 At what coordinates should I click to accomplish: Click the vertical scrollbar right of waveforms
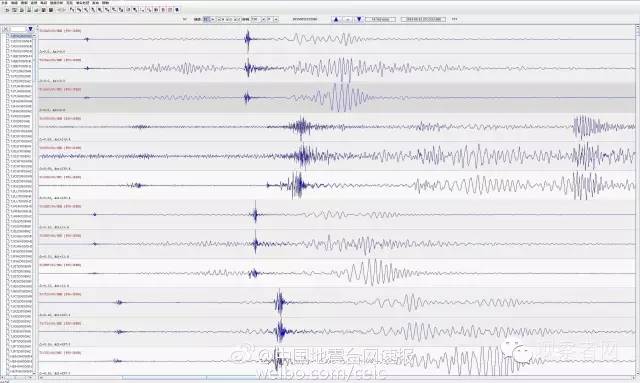[x=637, y=200]
